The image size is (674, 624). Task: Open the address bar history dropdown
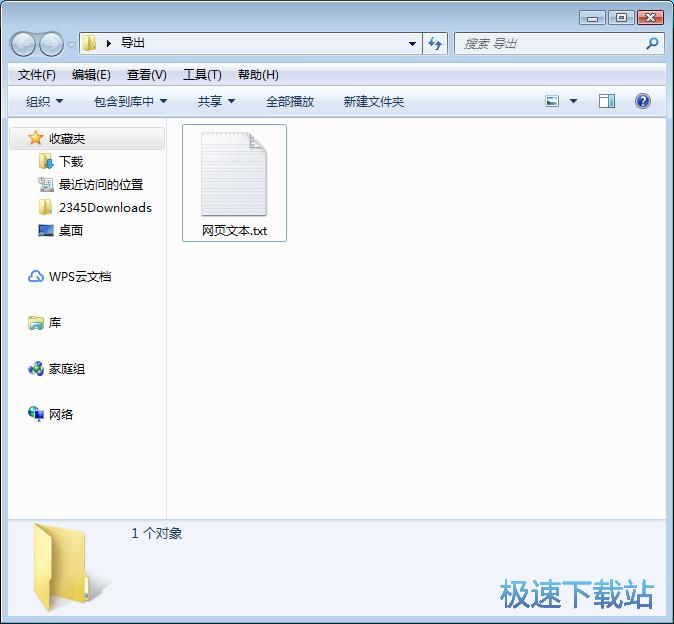[x=412, y=43]
